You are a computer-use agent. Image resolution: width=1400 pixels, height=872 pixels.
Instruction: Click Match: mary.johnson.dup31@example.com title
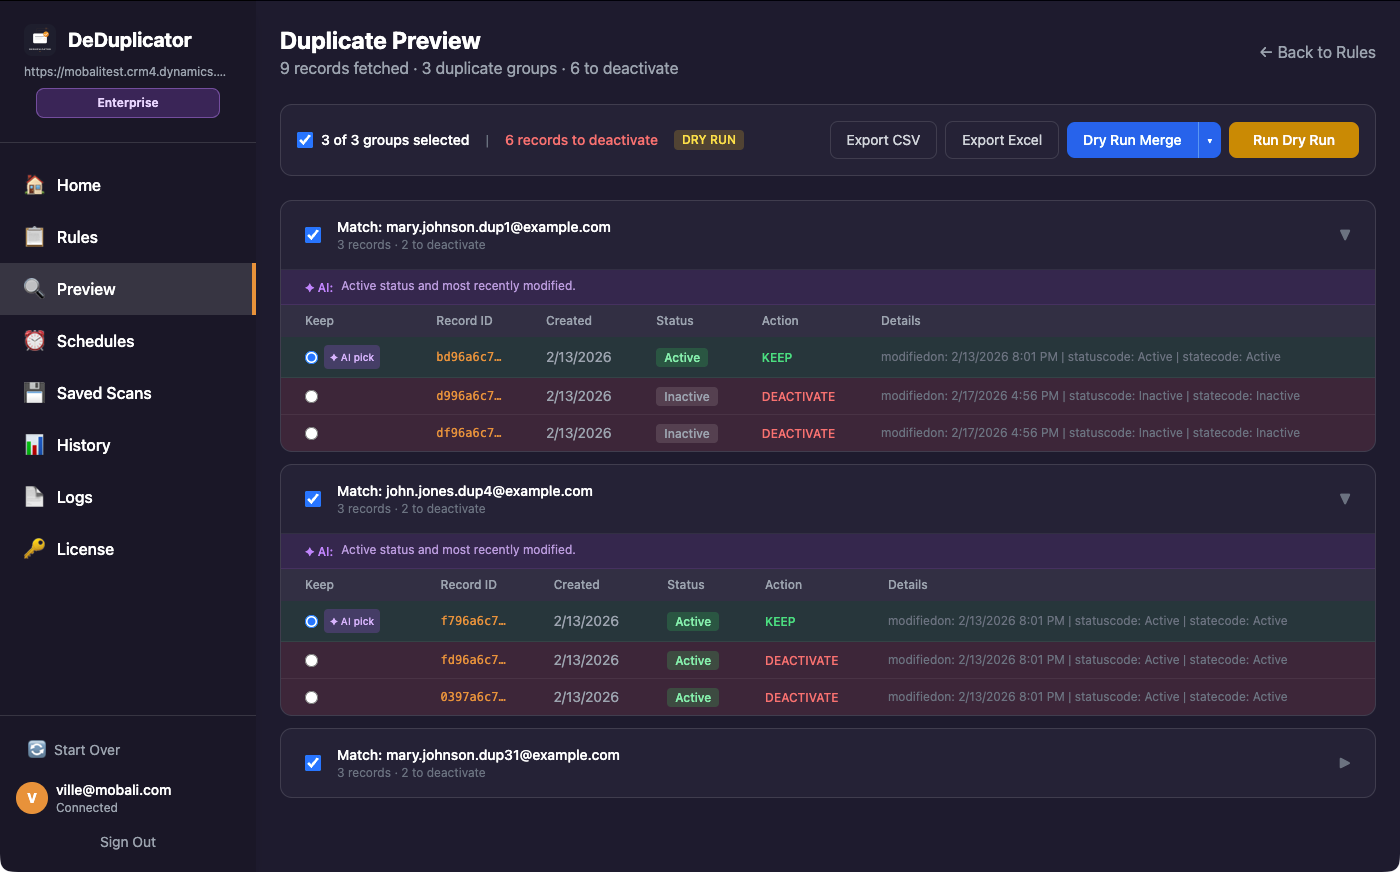pos(478,755)
